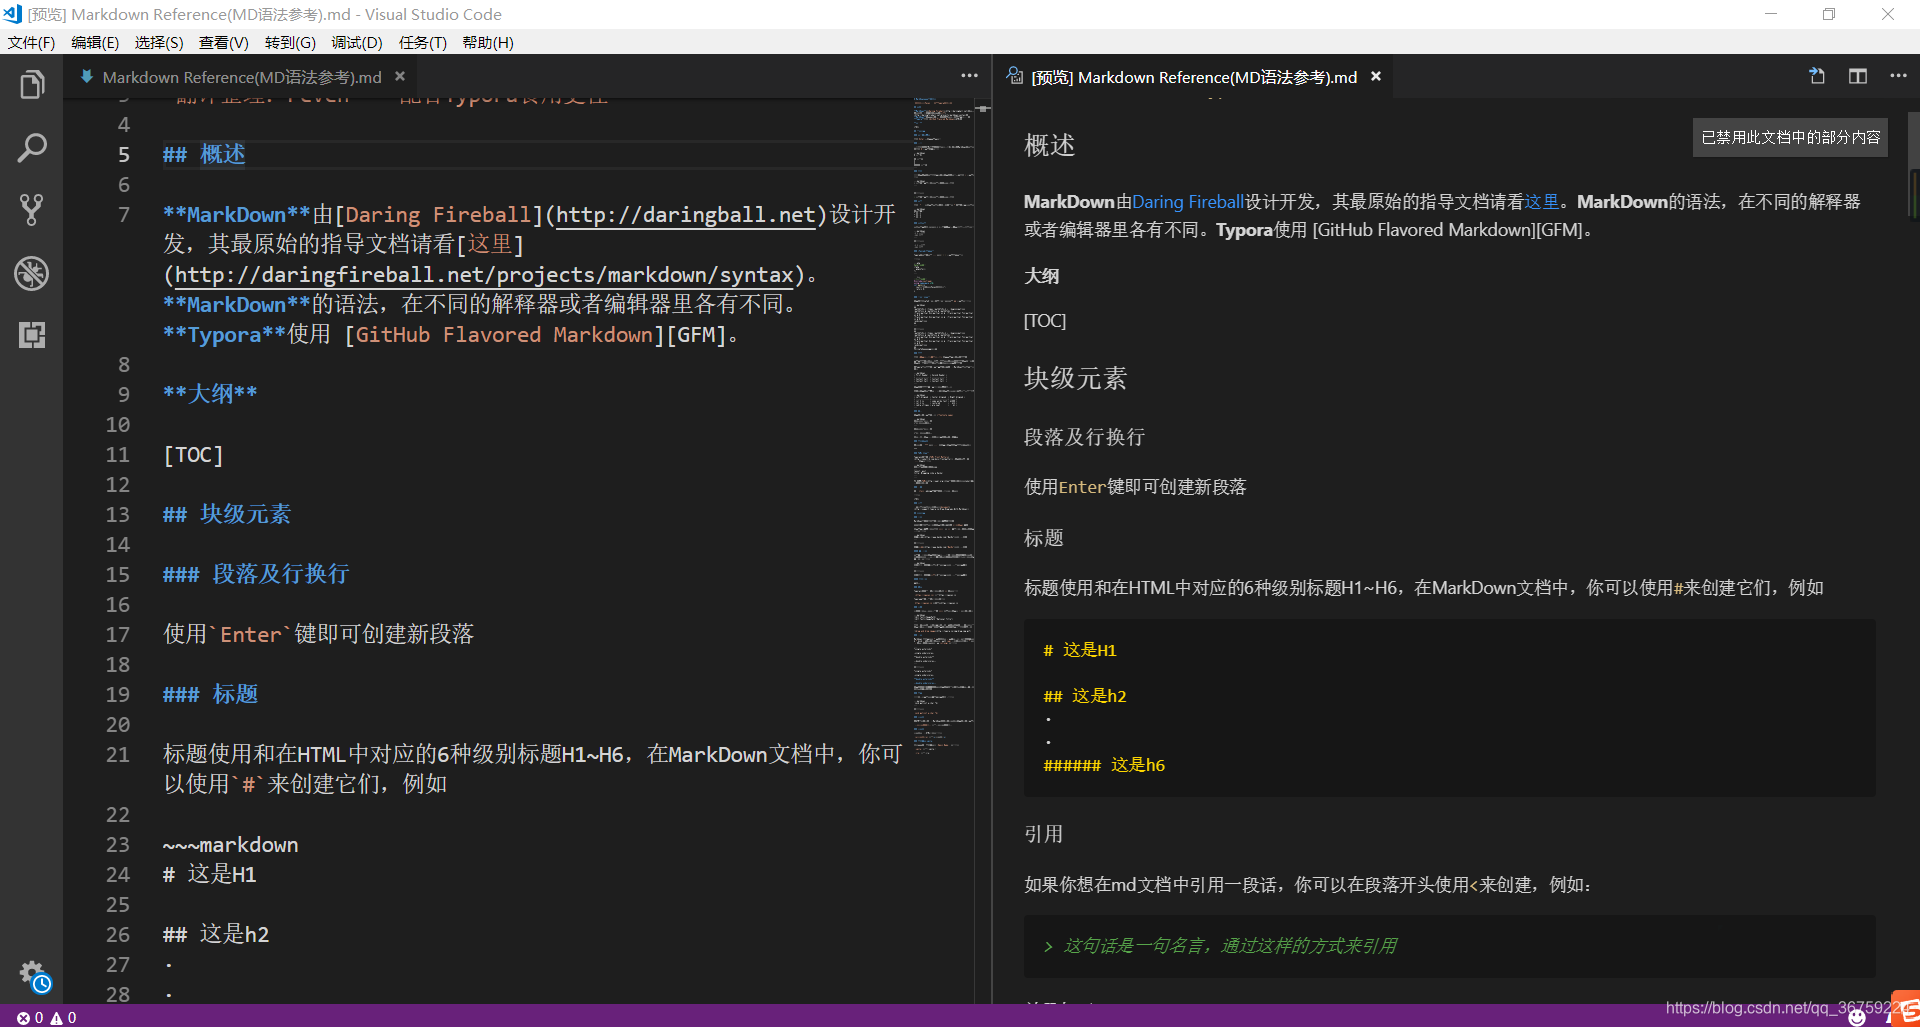Open editor more actions ellipsis
This screenshot has height=1027, width=1920.
click(x=969, y=76)
